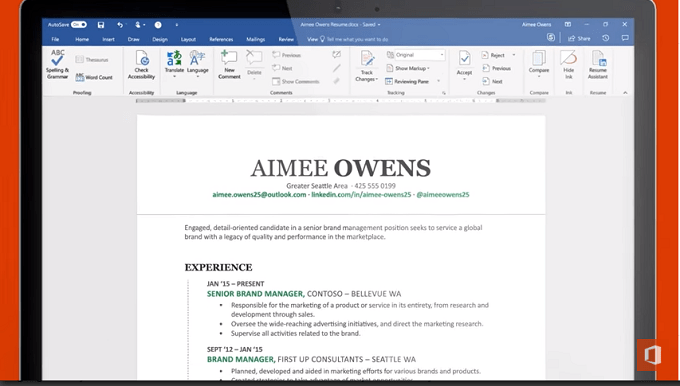Click the @aimeeowens25 handle link
The height and width of the screenshot is (386, 680).
(x=443, y=195)
